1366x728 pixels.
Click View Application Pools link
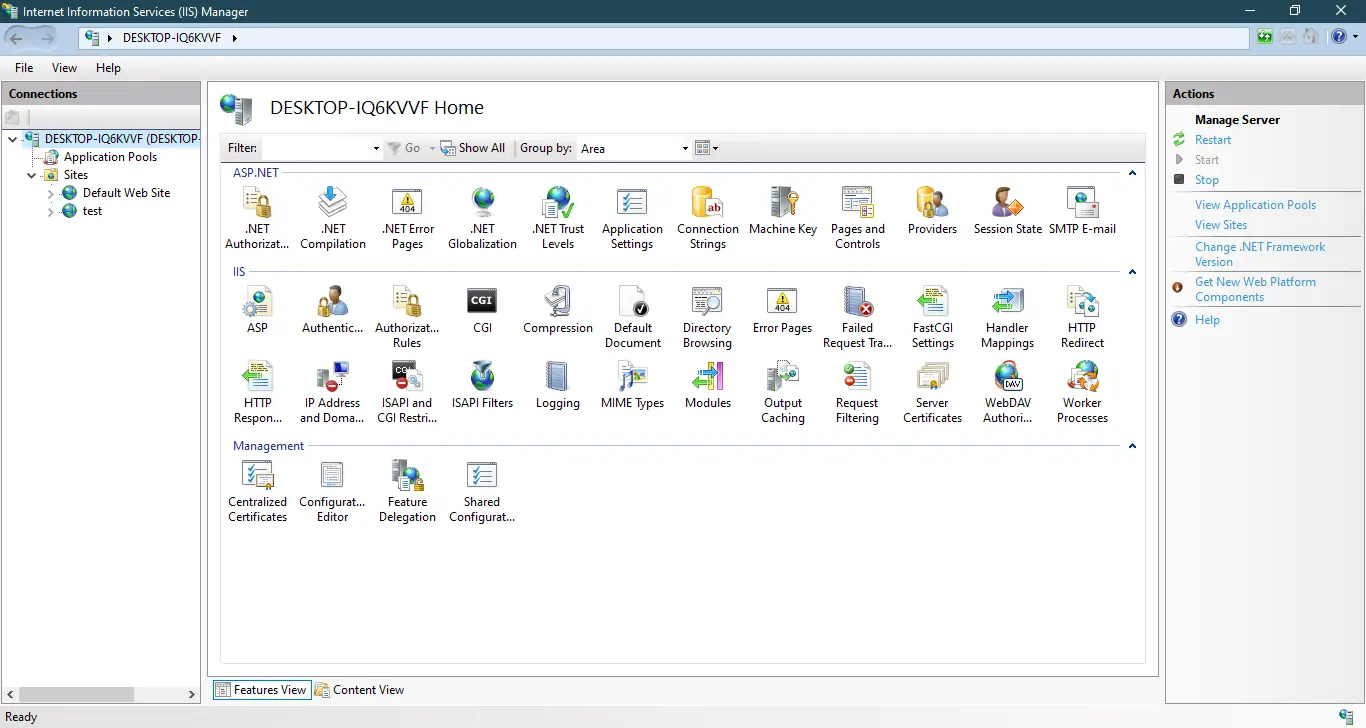tap(1255, 205)
